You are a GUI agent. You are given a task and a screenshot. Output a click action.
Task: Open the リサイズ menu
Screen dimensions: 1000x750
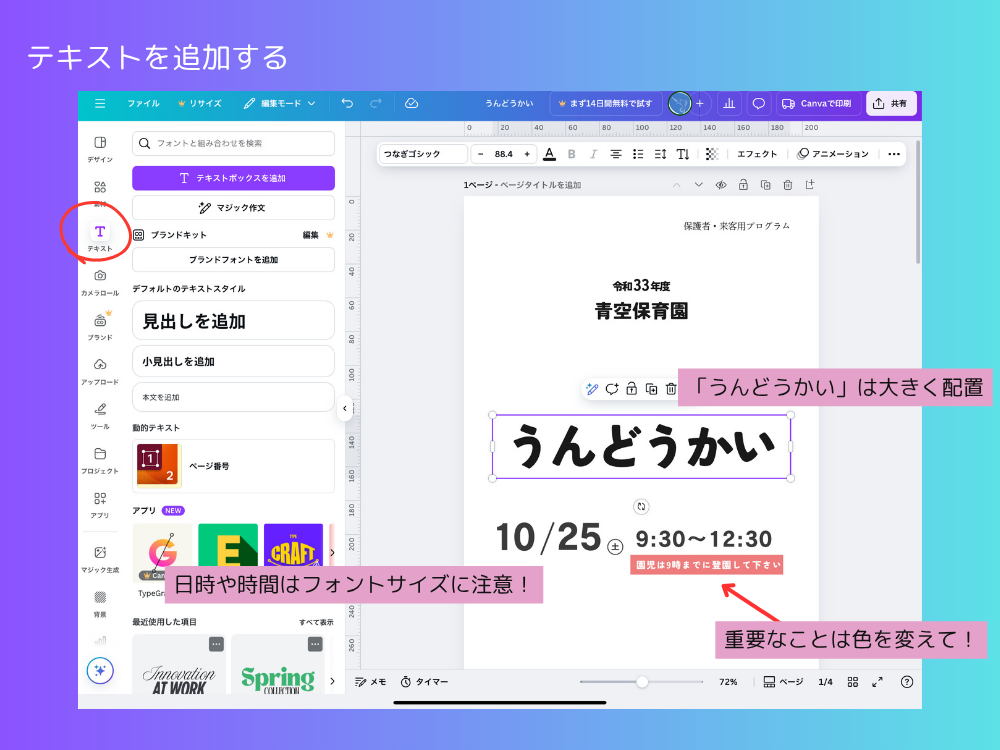(x=200, y=103)
